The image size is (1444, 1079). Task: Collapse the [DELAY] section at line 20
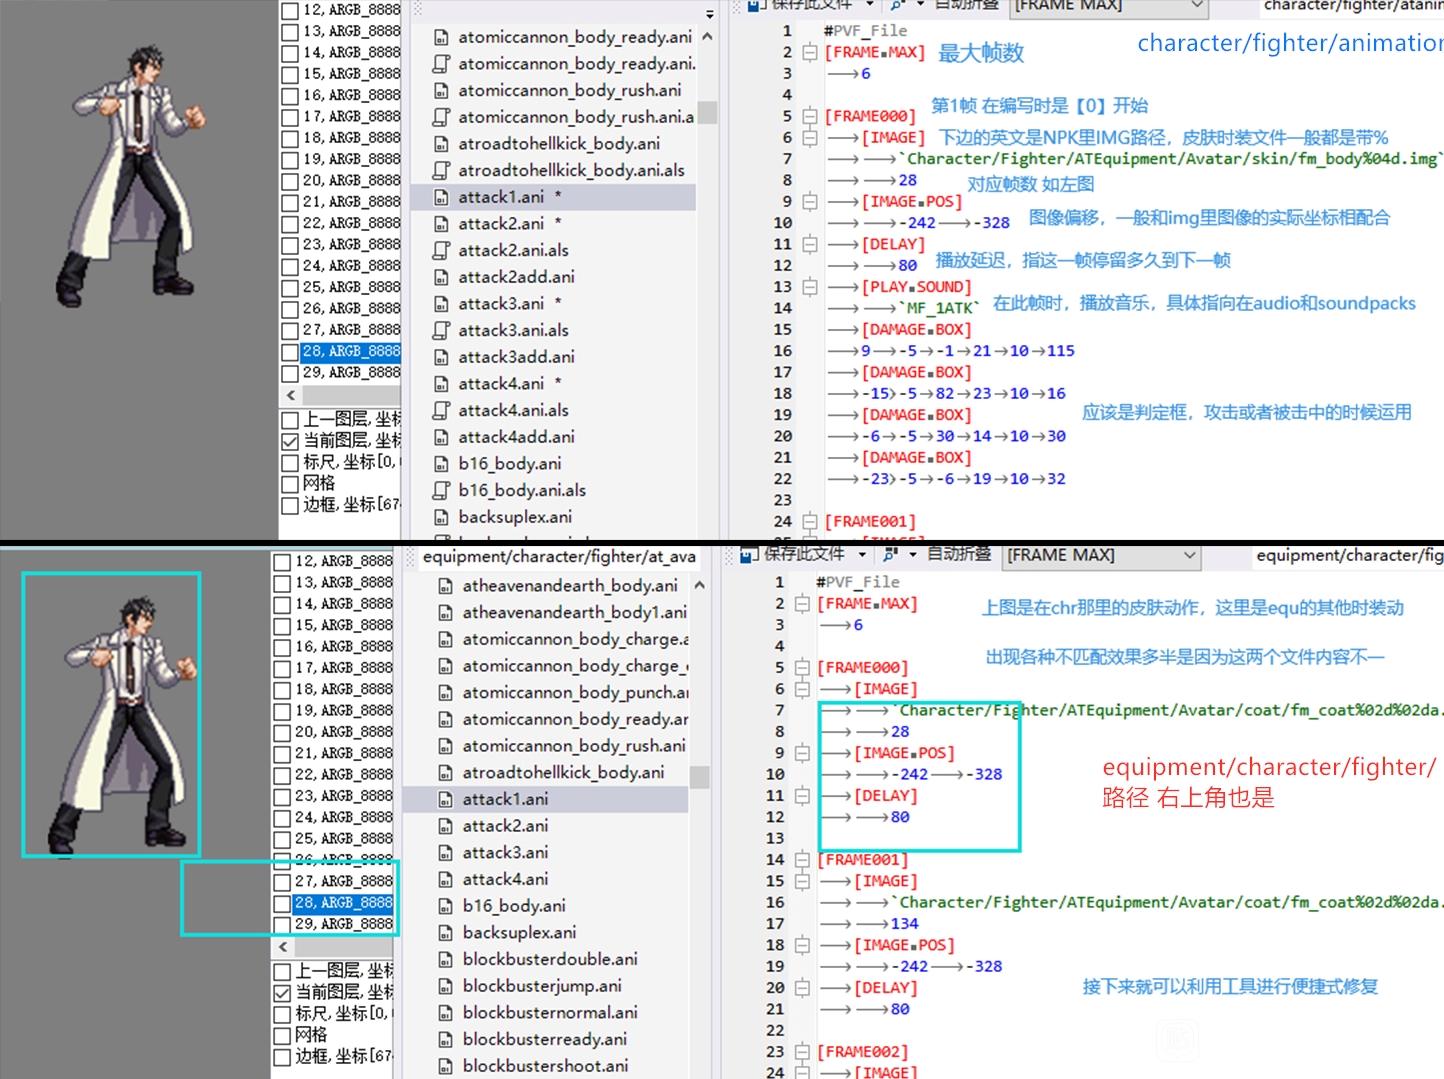coord(802,988)
